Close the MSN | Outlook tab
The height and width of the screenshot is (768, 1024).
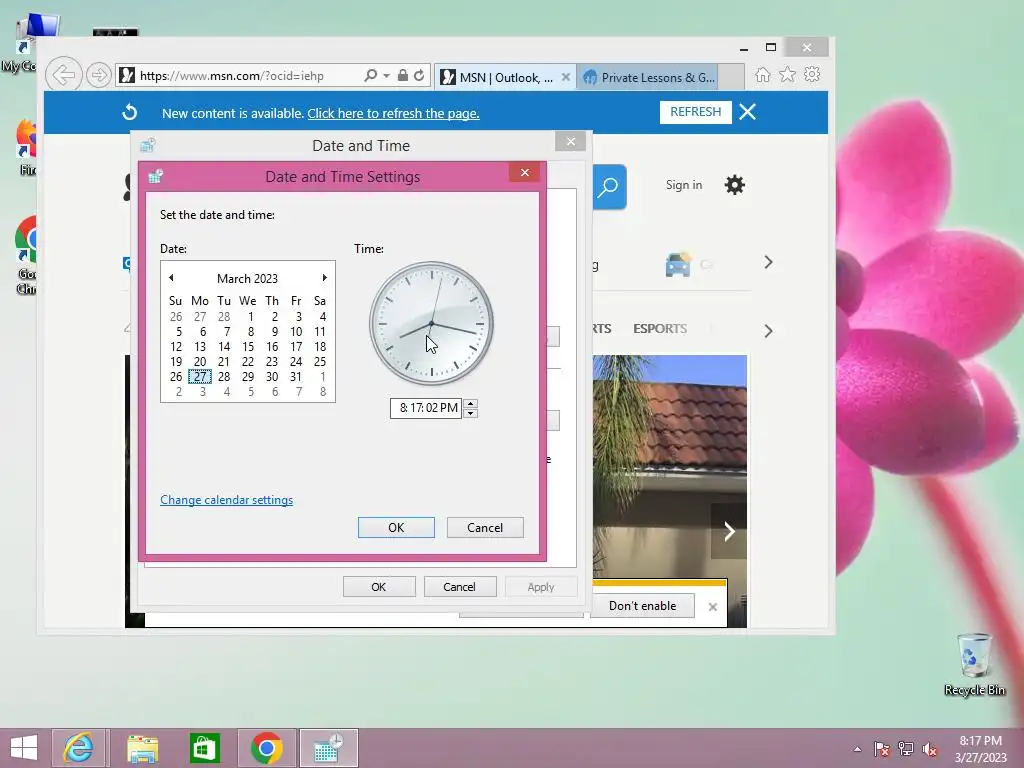pos(566,78)
